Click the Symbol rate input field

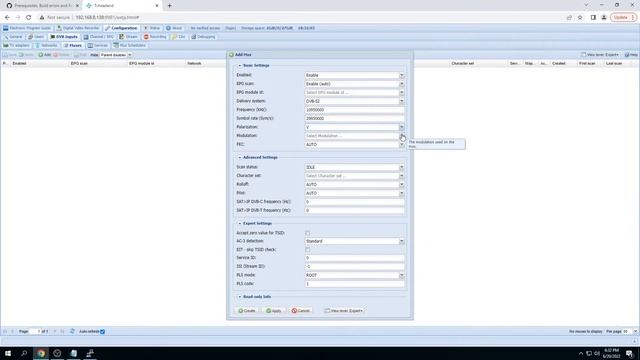tap(354, 118)
